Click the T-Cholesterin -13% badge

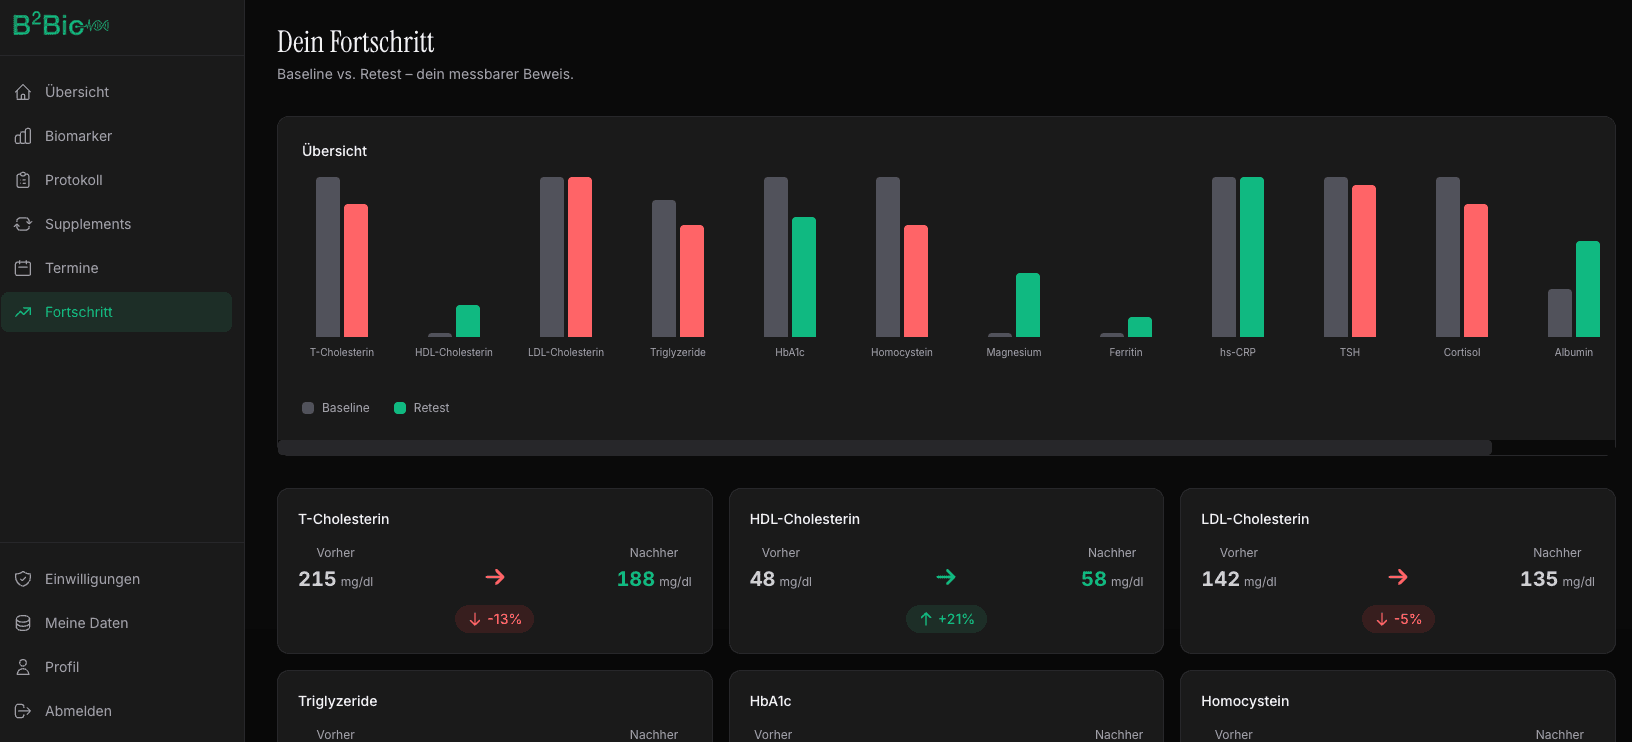point(495,619)
